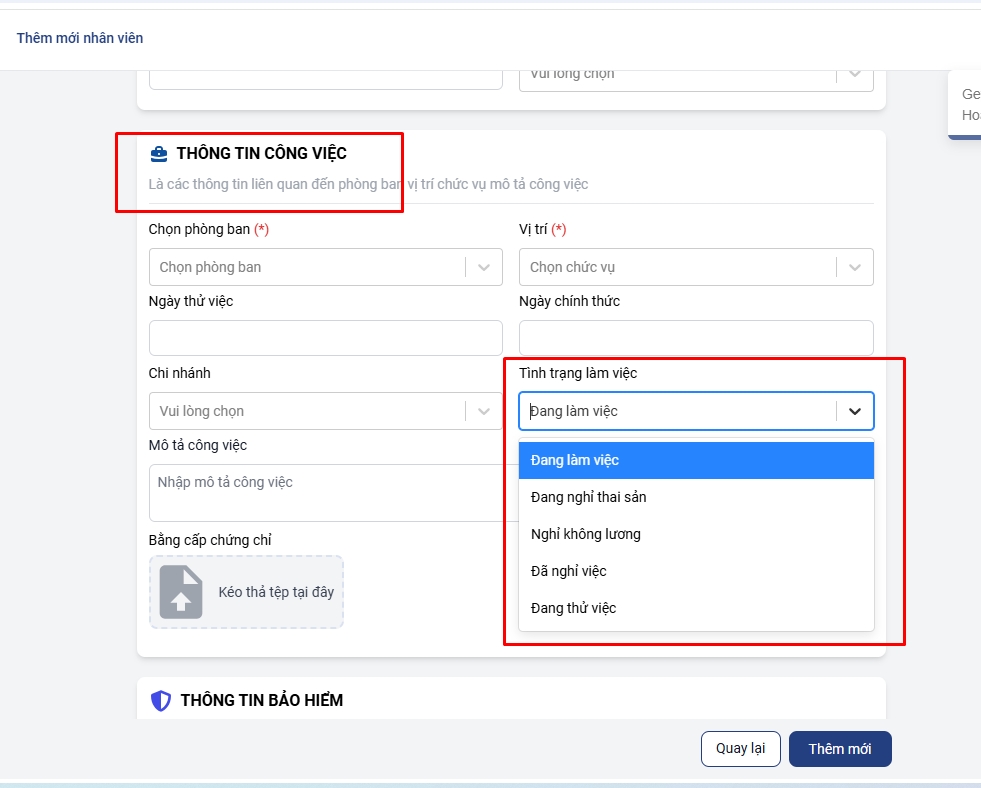Expand the Chọn chức vụ dropdown arrow
981x788 pixels.
pos(854,267)
